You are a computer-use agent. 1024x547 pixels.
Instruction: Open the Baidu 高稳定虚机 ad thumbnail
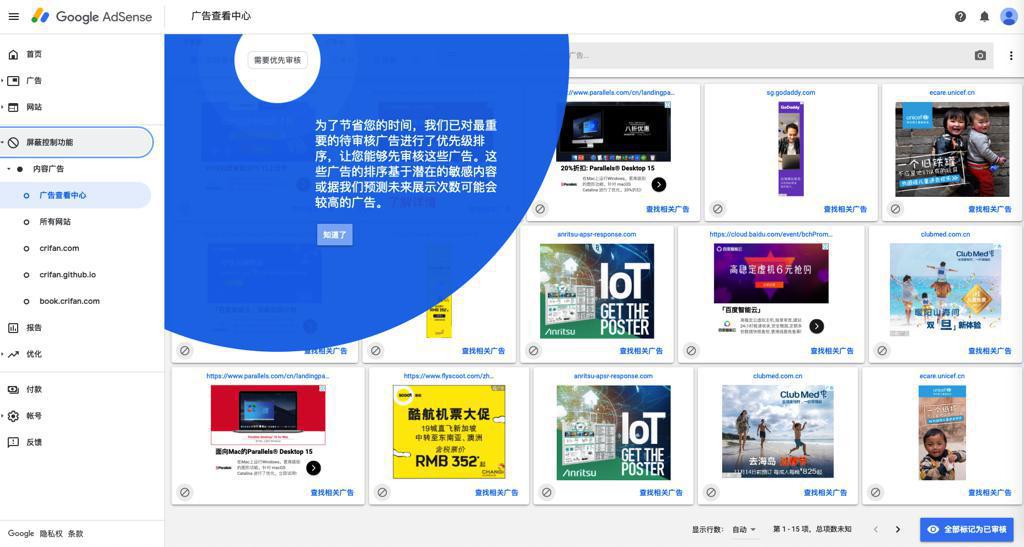[771, 274]
